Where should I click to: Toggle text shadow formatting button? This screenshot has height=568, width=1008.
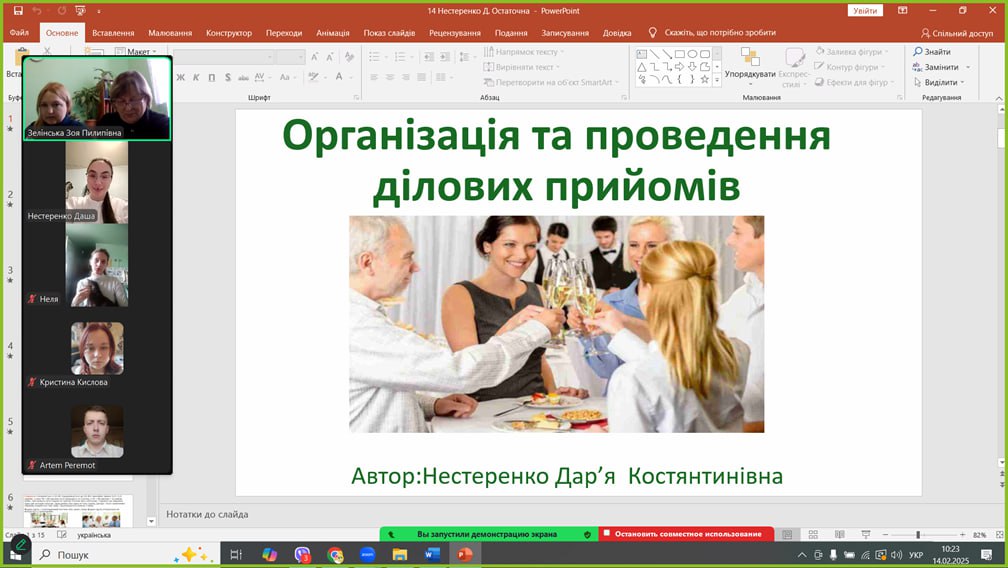(228, 77)
